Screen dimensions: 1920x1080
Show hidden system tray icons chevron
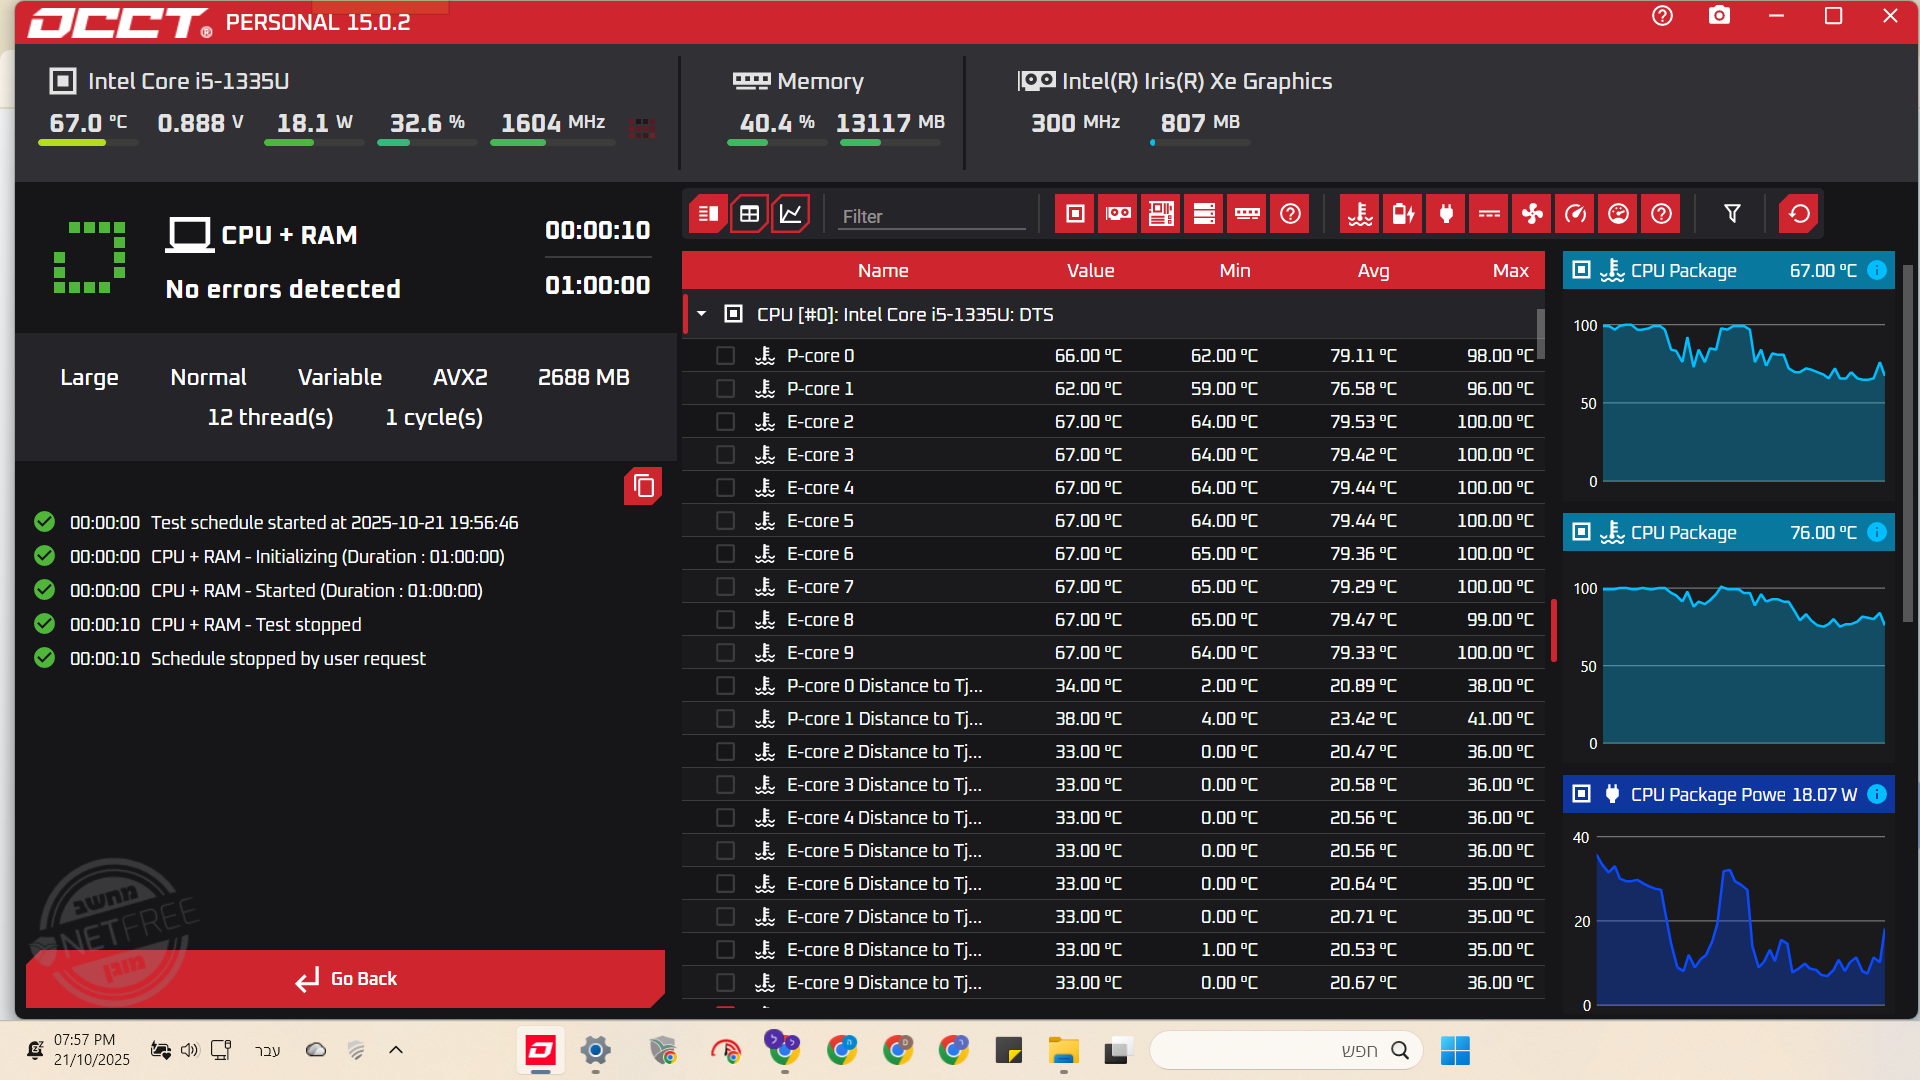[396, 1050]
